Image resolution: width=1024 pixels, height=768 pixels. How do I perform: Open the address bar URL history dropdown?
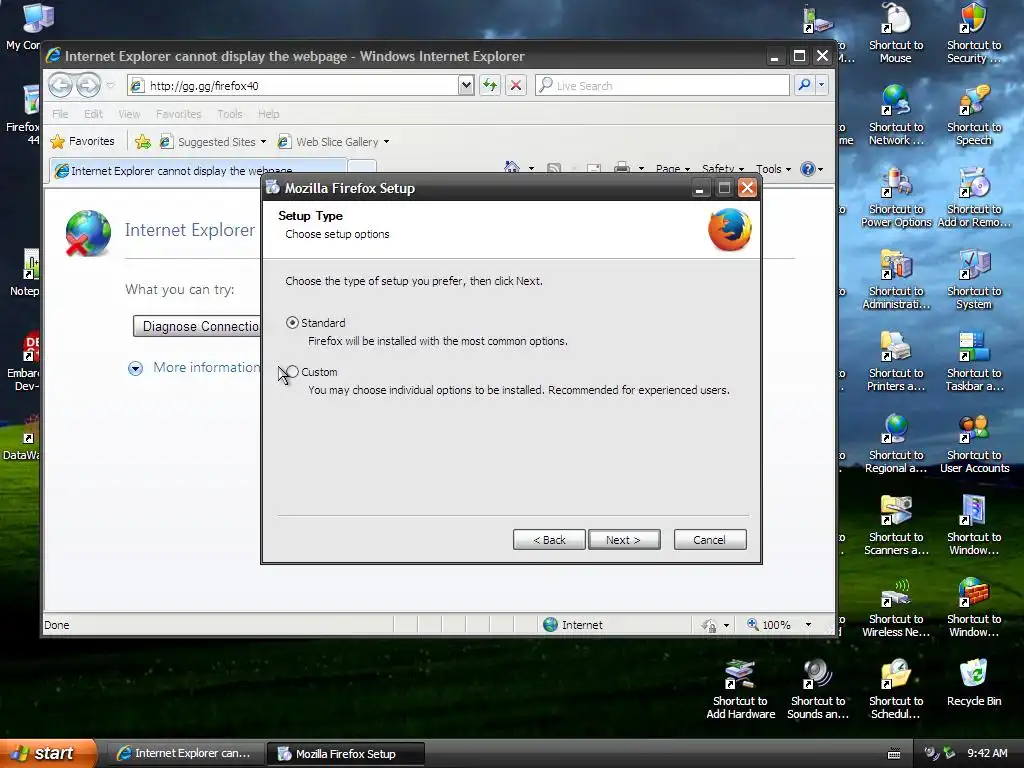[466, 86]
